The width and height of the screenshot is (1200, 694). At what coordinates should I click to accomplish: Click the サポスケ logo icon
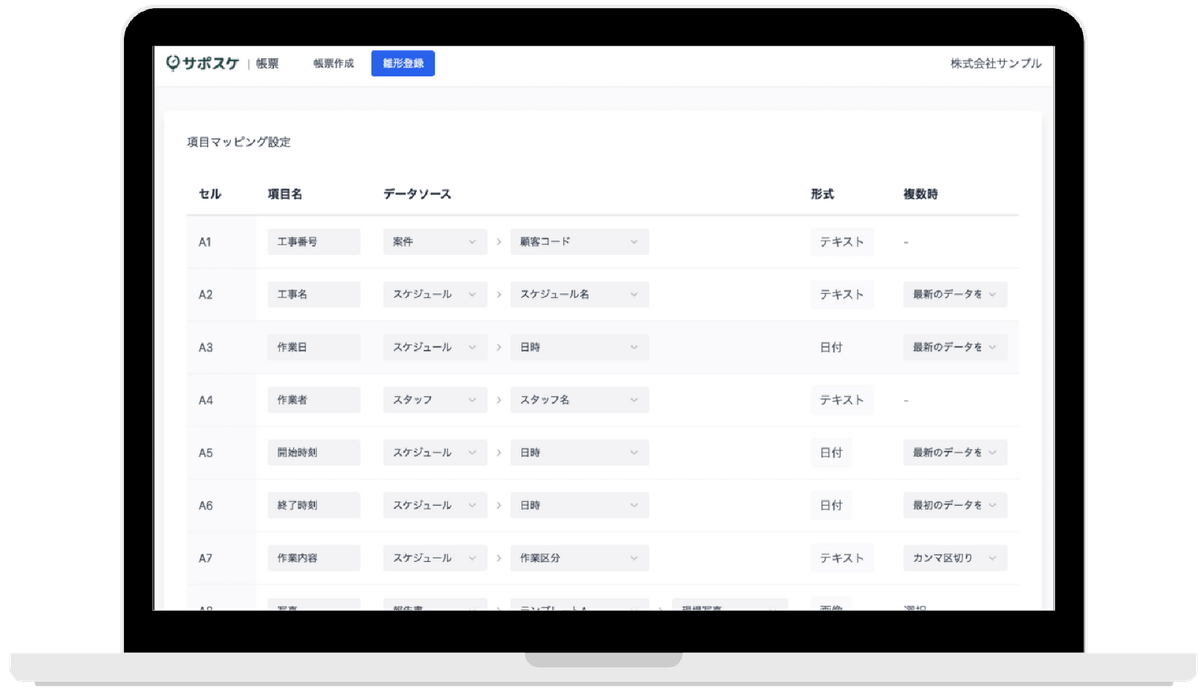point(174,63)
